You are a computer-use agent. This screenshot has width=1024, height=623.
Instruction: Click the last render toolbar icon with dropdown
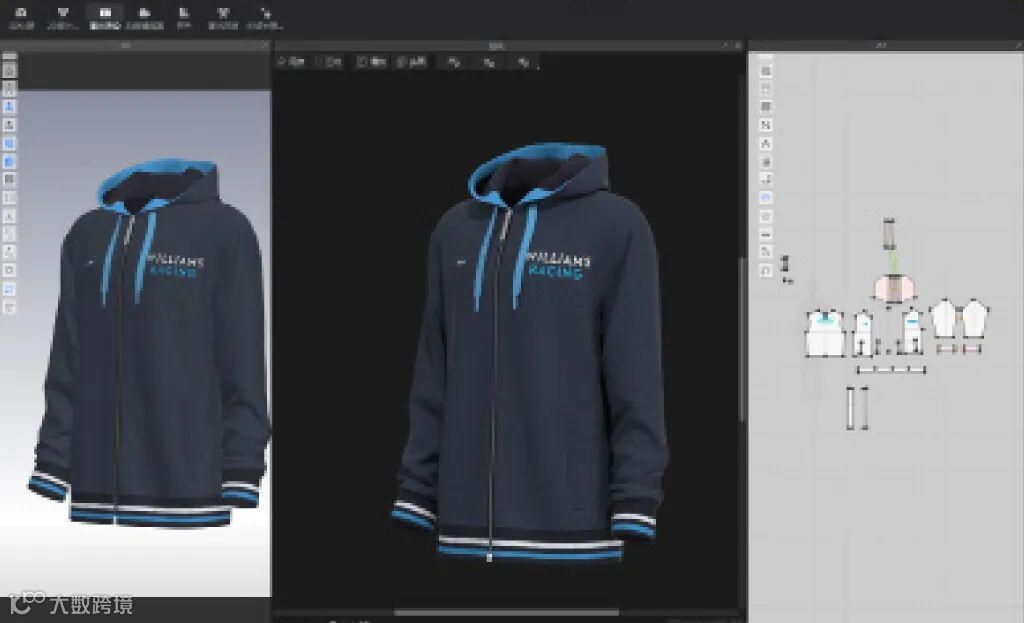[x=524, y=63]
